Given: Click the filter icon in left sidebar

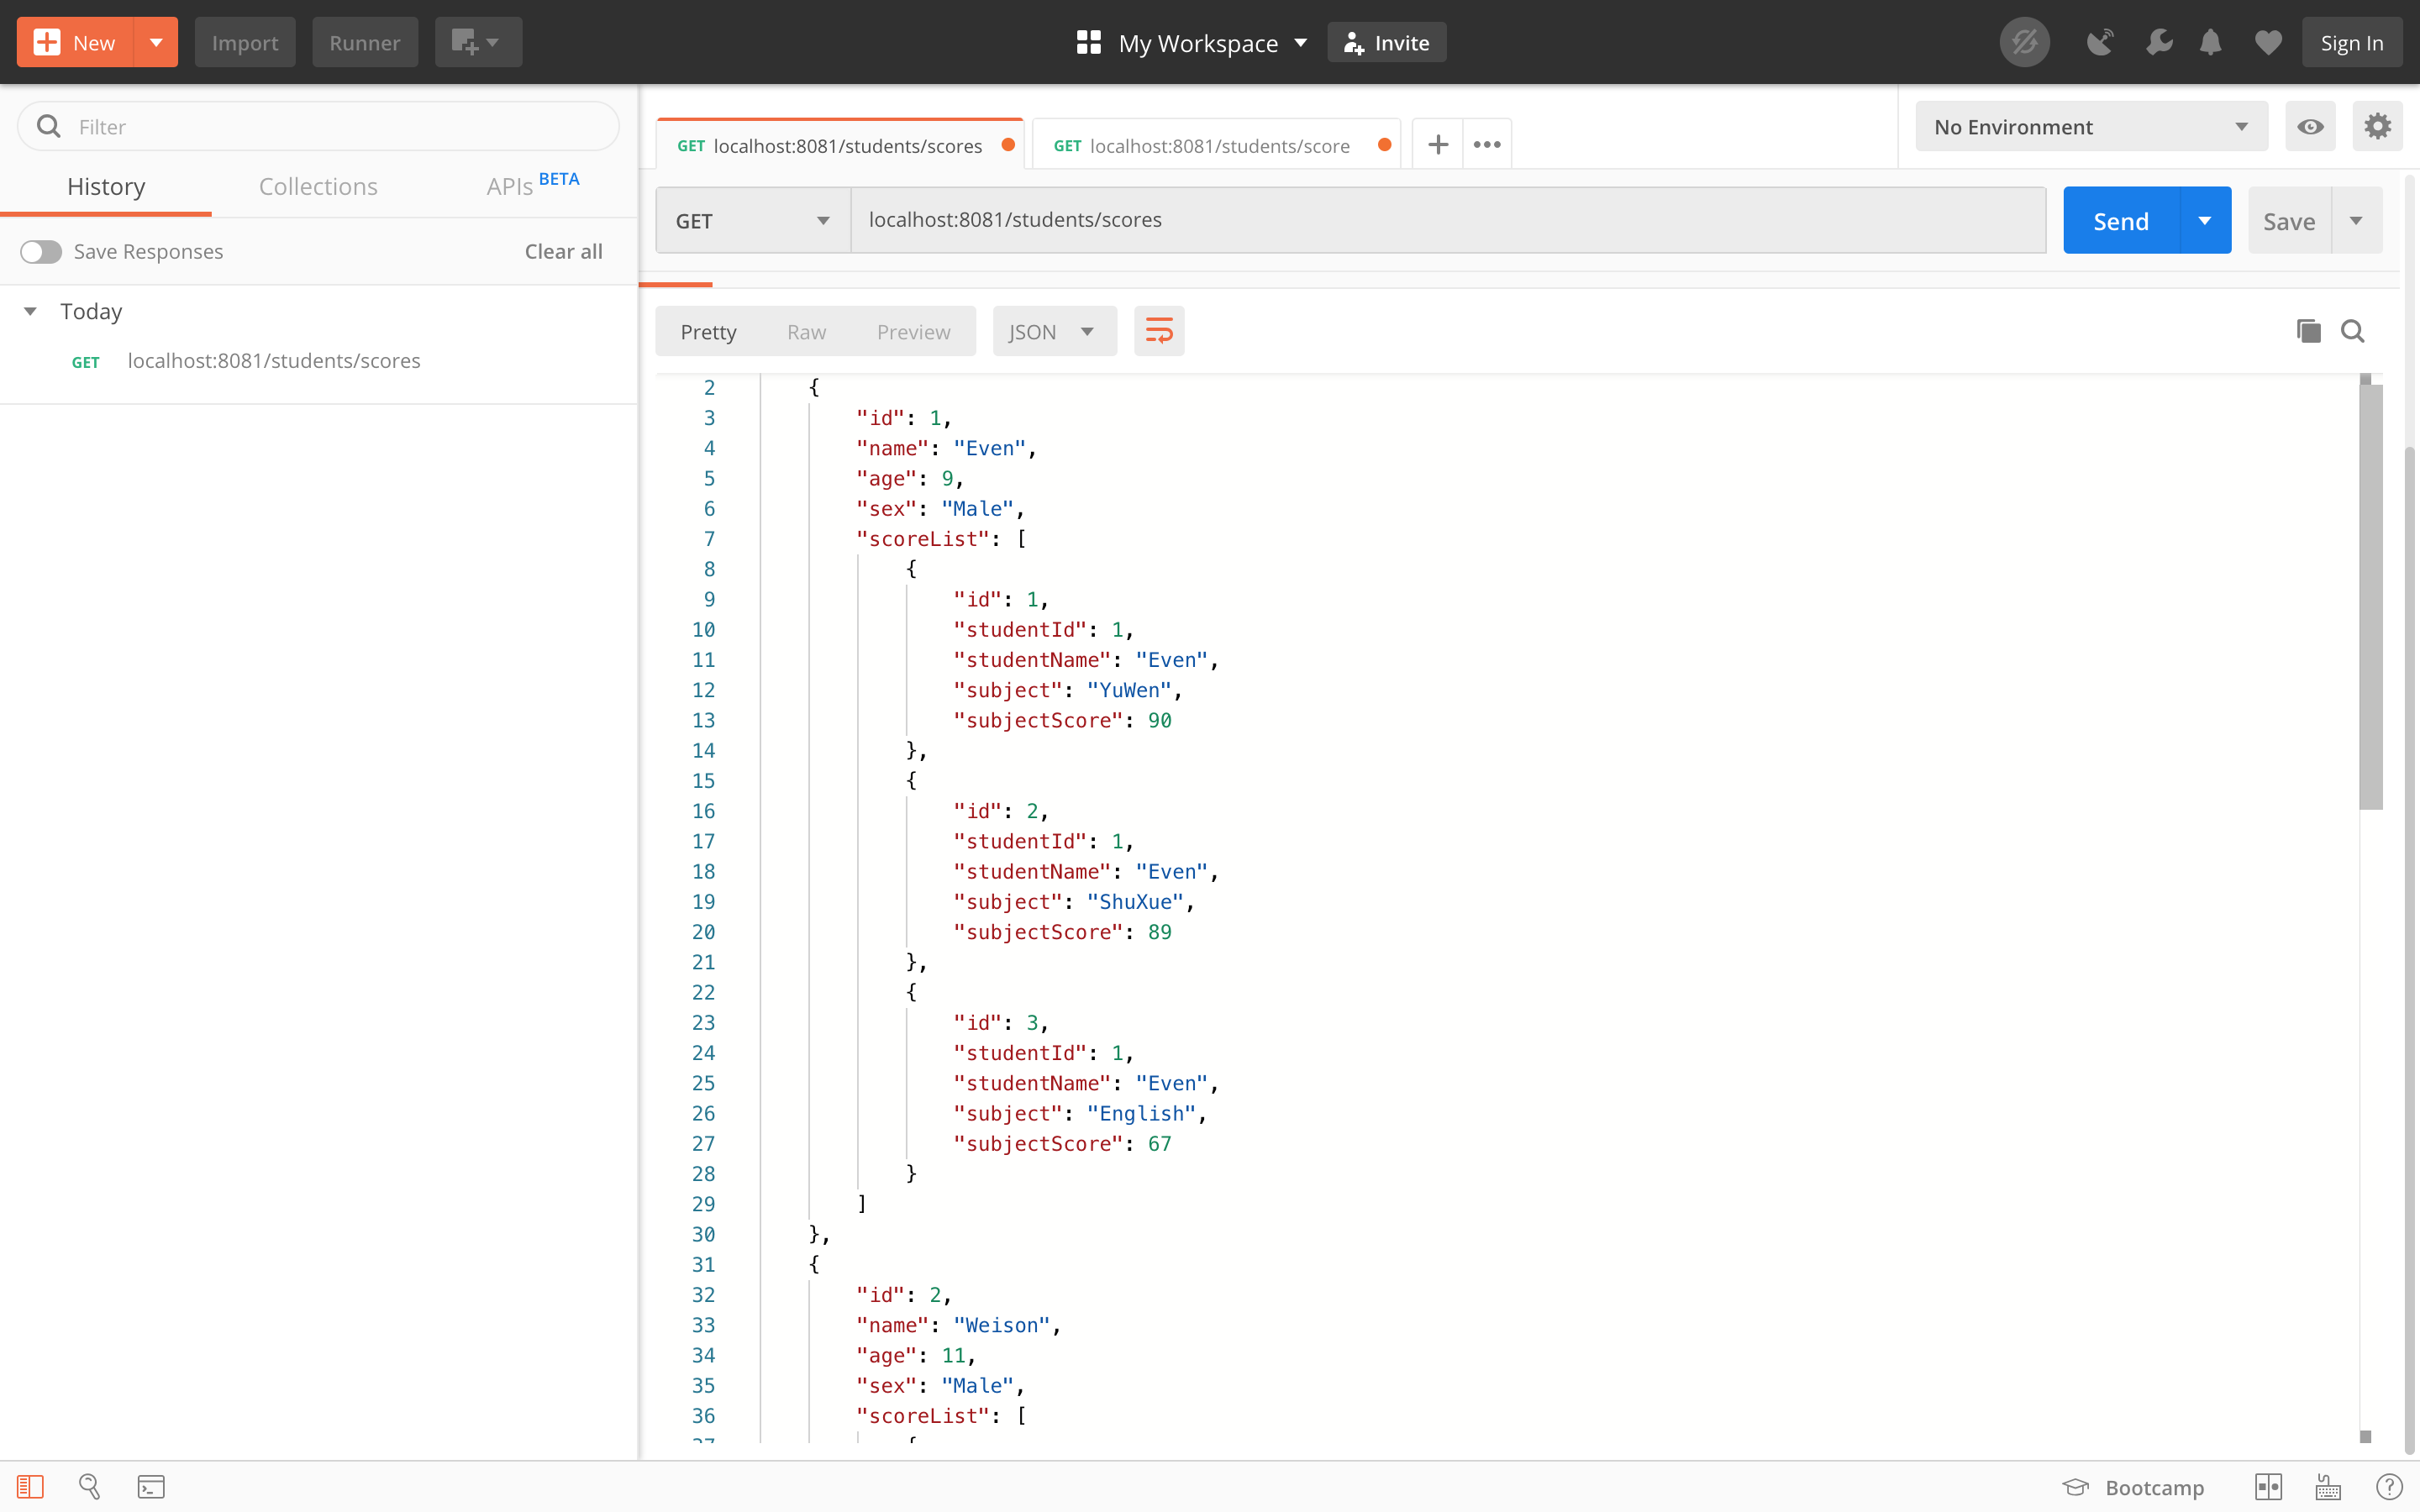Looking at the screenshot, I should pyautogui.click(x=47, y=123).
